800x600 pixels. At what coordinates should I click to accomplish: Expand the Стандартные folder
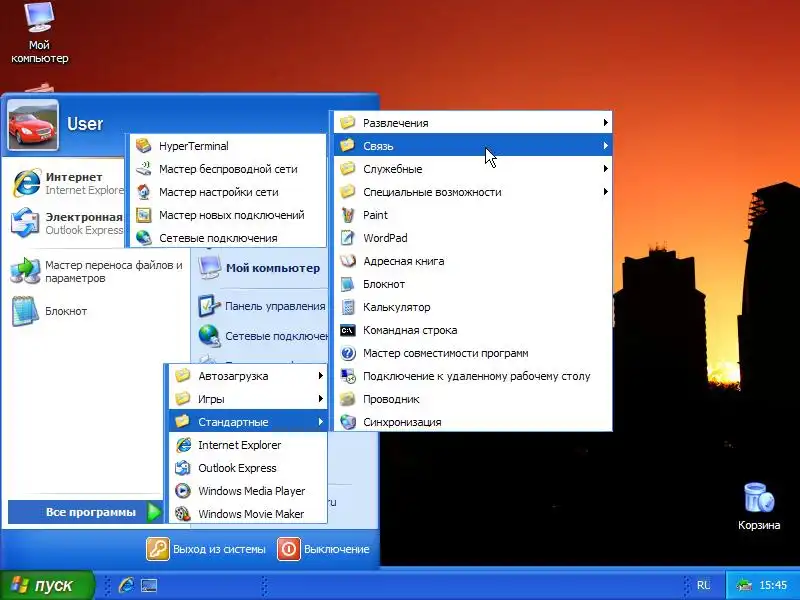pyautogui.click(x=248, y=422)
